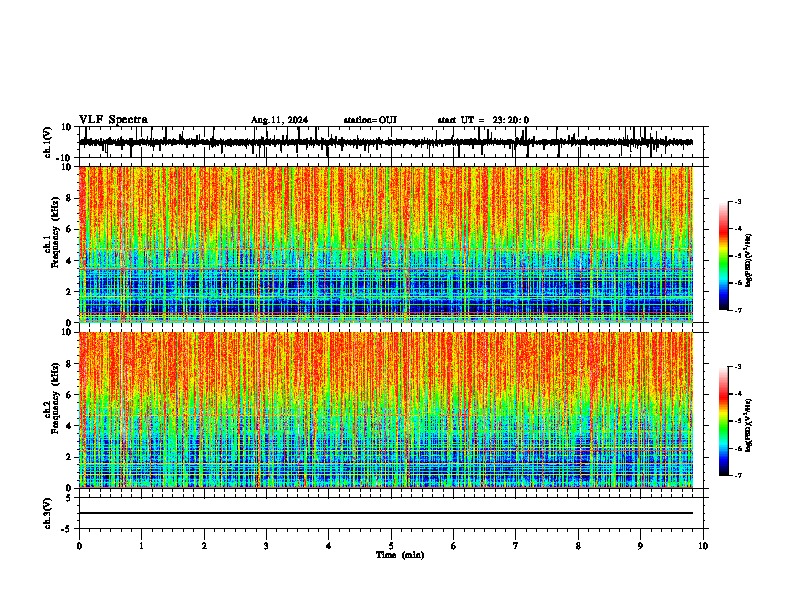Click the ch.1 spectrogram color bar
The image size is (792, 612).
pos(724,256)
